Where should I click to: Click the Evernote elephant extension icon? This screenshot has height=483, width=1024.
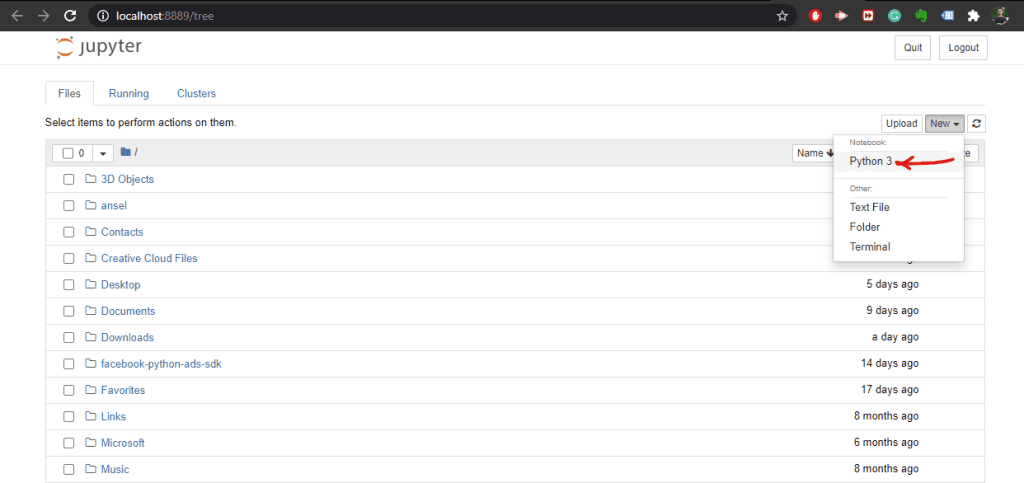tap(921, 16)
